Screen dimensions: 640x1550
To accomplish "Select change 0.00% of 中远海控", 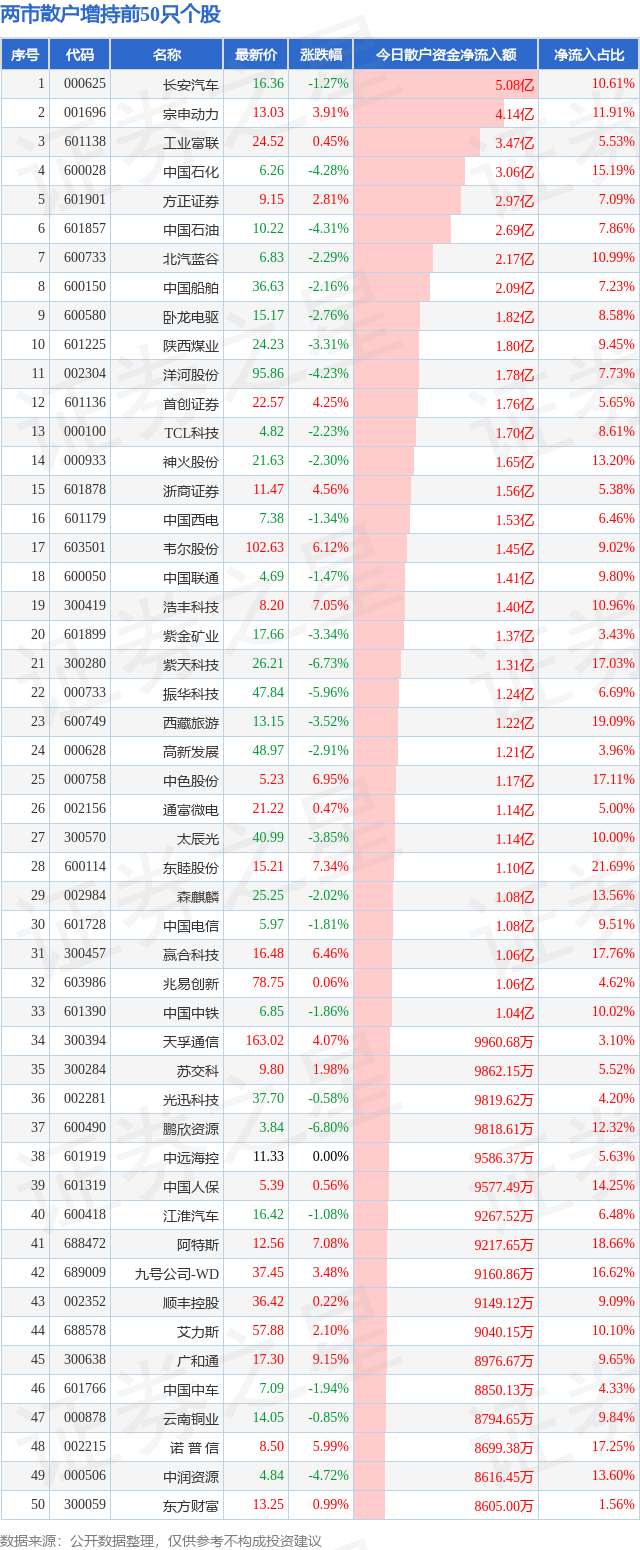I will pyautogui.click(x=330, y=1157).
